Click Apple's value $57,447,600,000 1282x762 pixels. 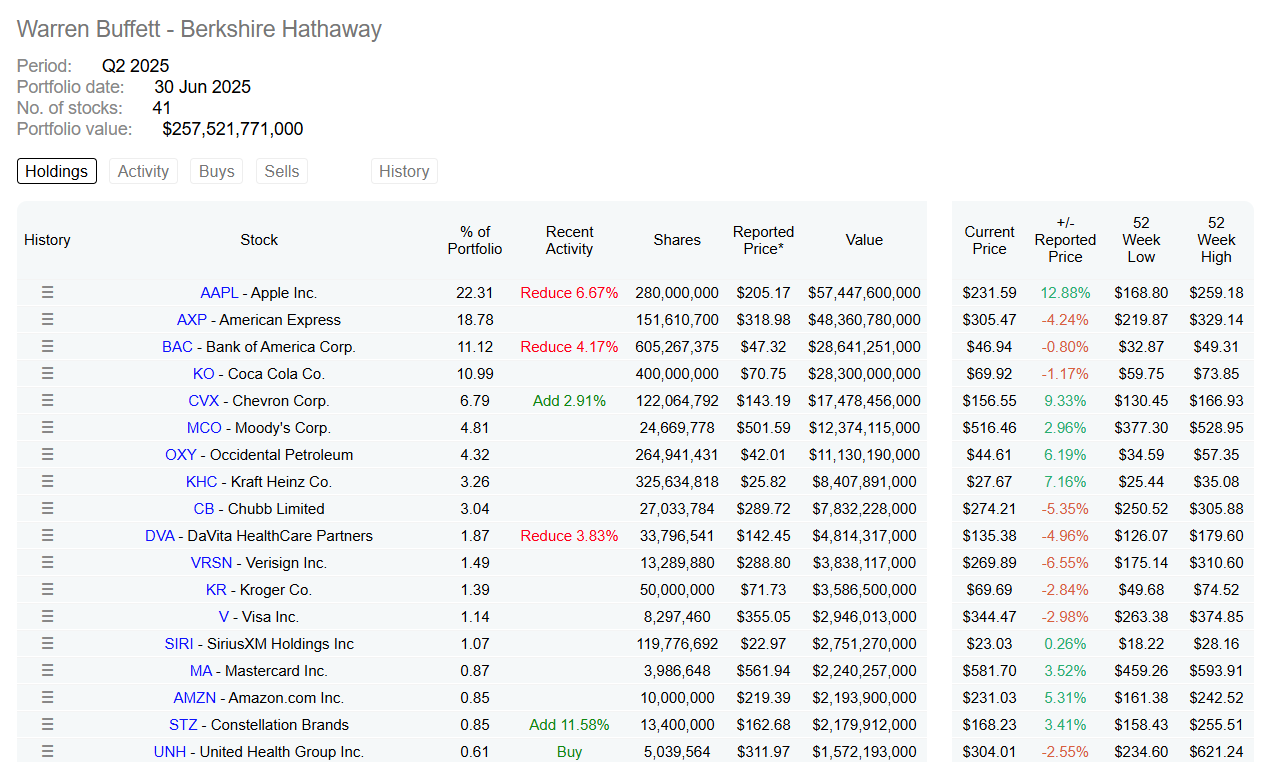pos(864,293)
